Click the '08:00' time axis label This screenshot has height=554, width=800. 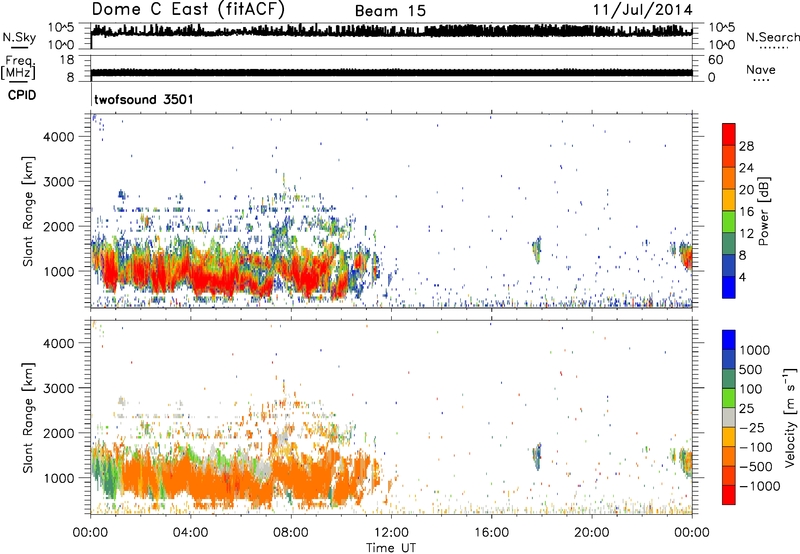point(290,533)
